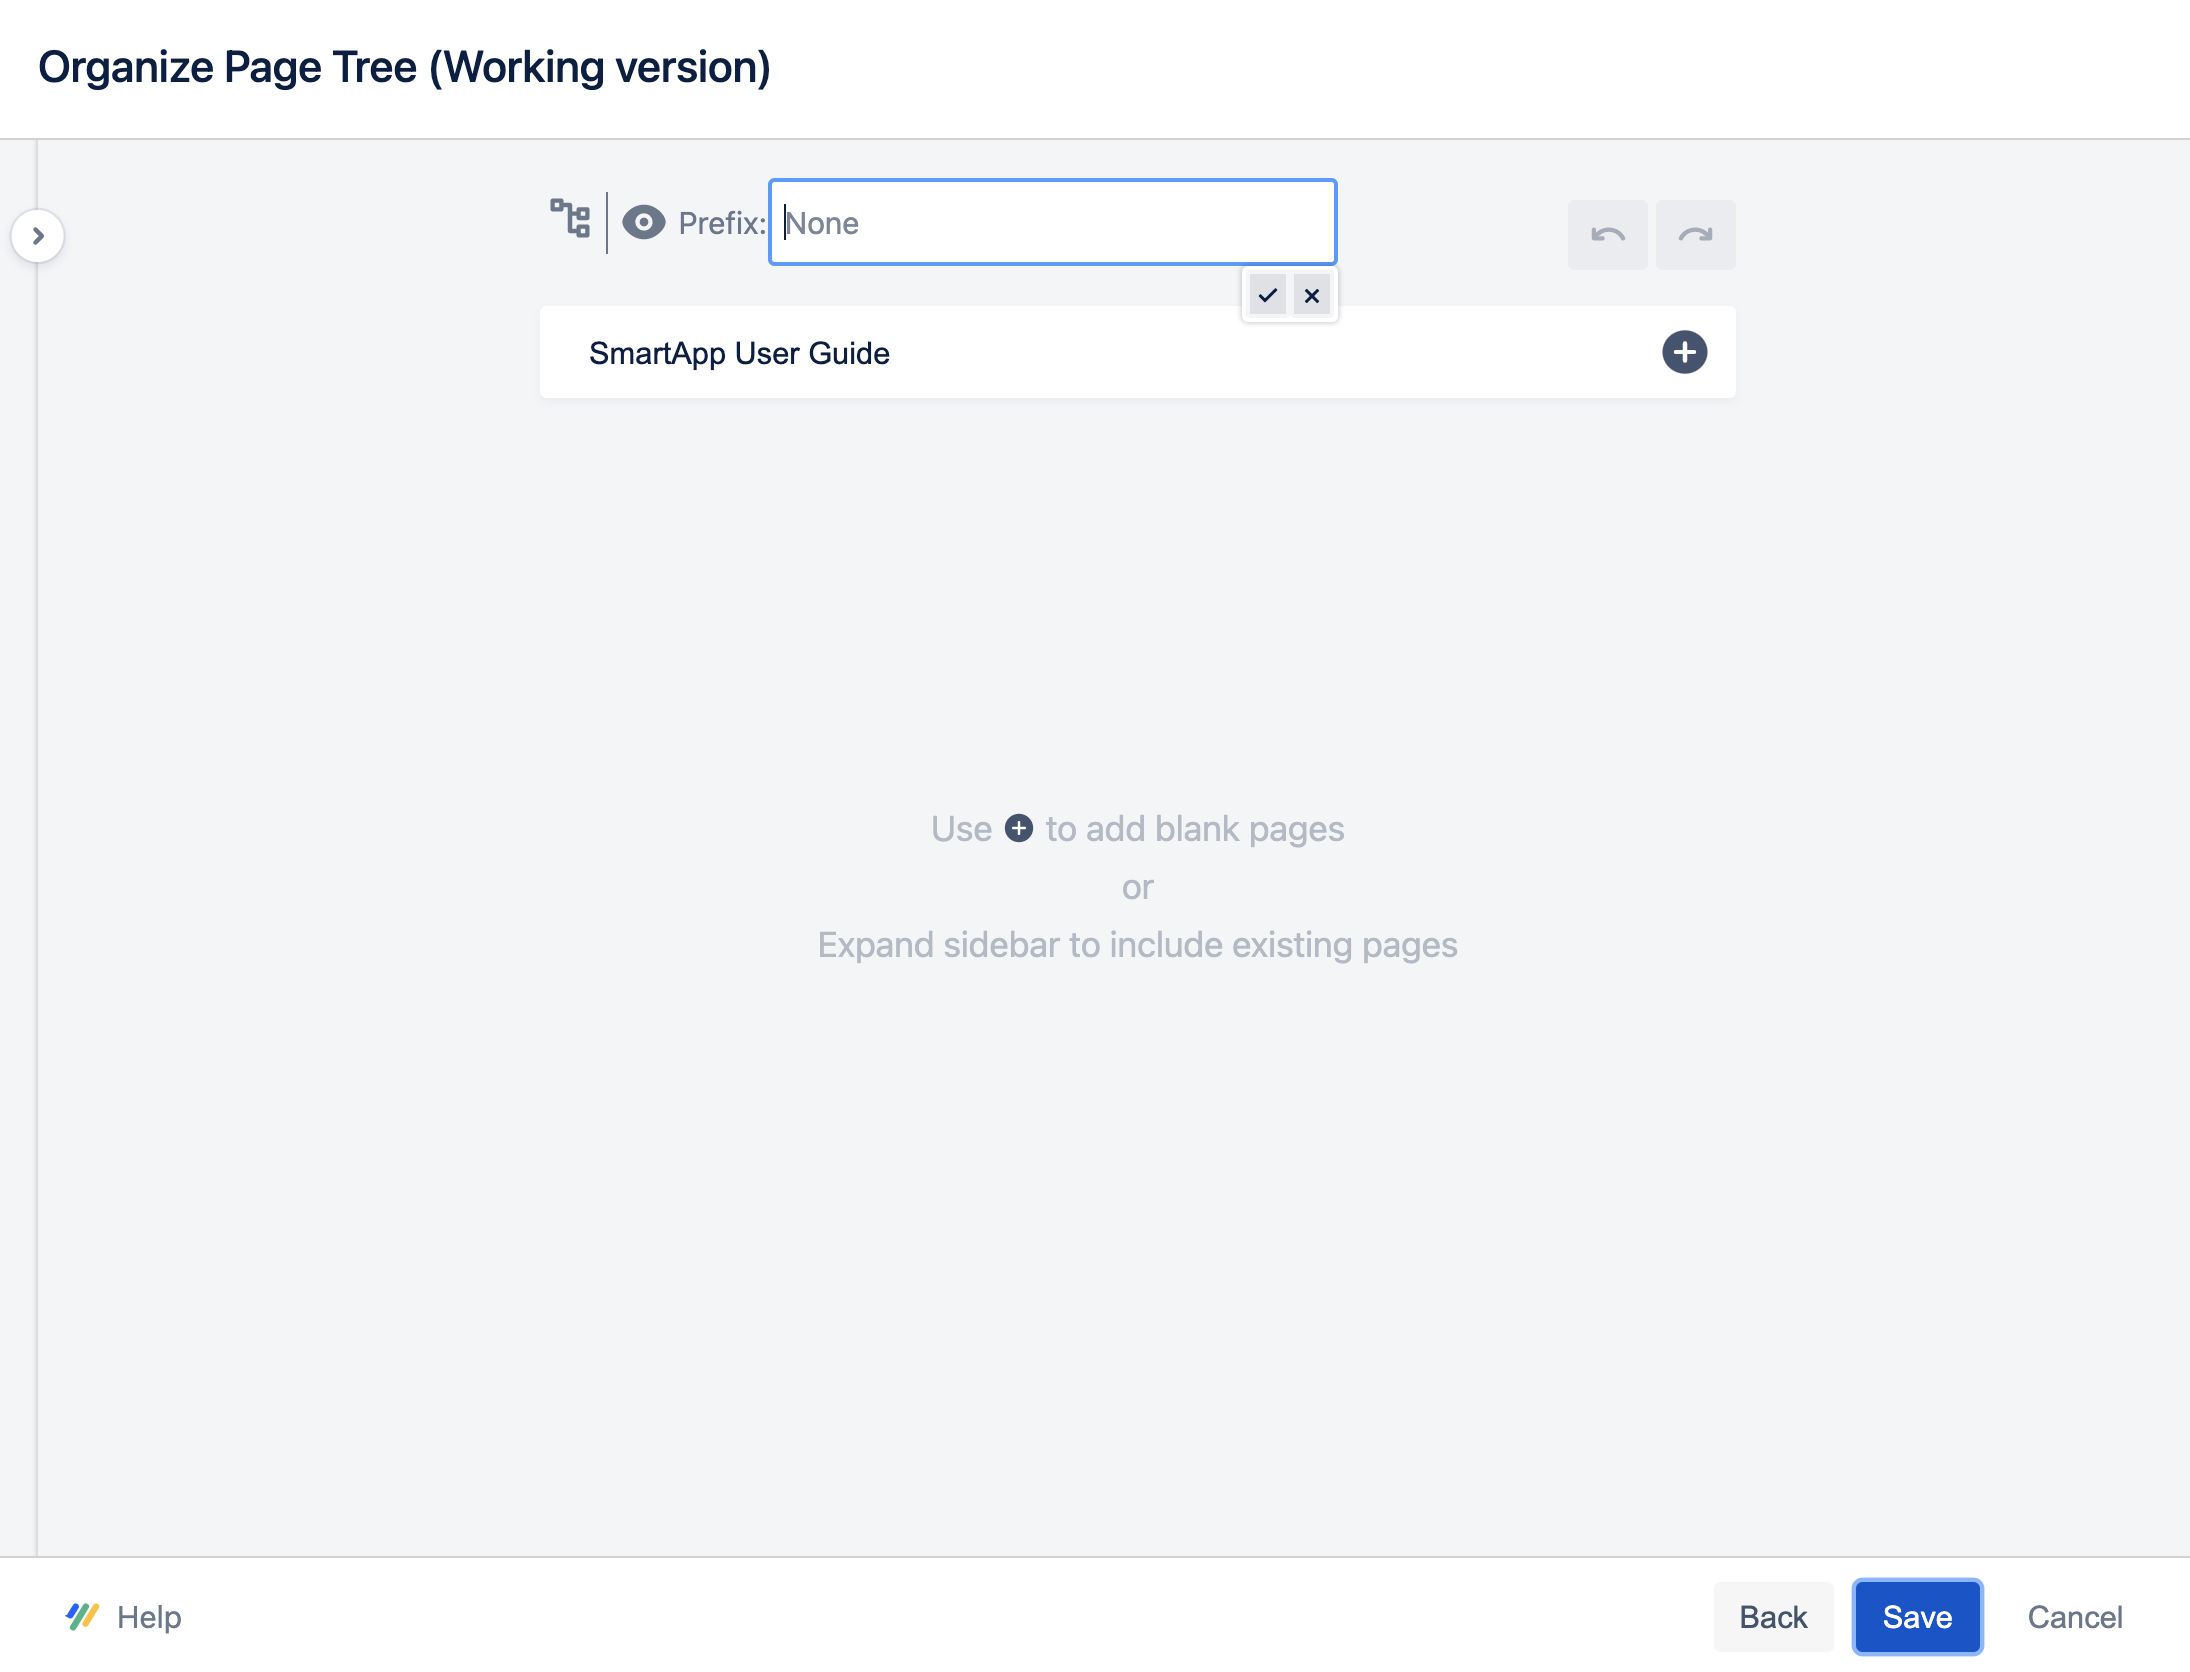Click the None placeholder in the prefix box
The height and width of the screenshot is (1672, 2190).
click(x=822, y=222)
